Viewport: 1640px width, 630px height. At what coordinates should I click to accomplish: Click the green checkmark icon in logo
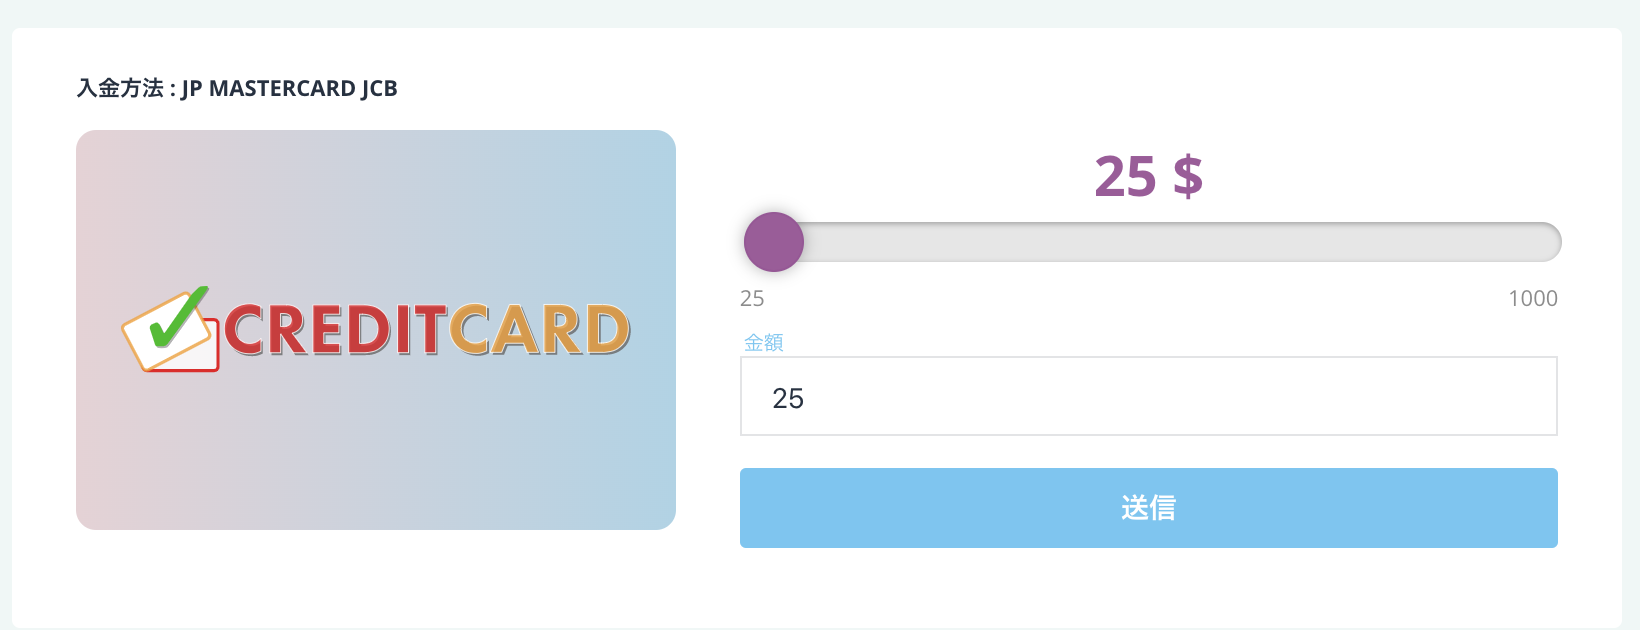coord(180,314)
